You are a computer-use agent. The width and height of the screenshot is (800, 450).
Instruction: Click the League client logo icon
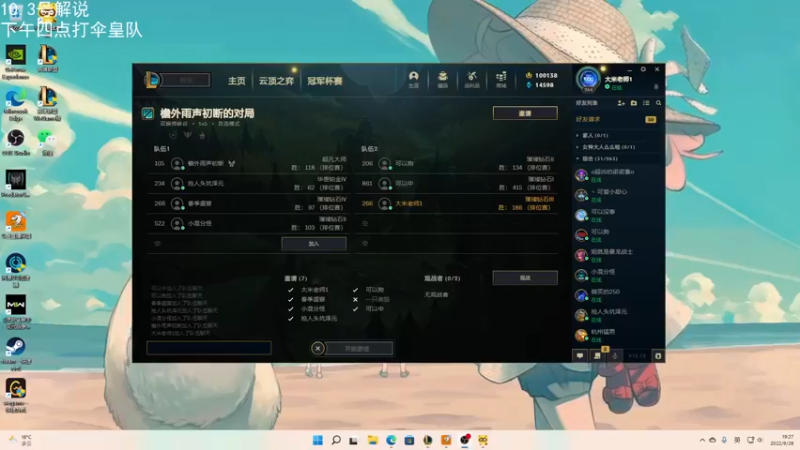point(152,80)
